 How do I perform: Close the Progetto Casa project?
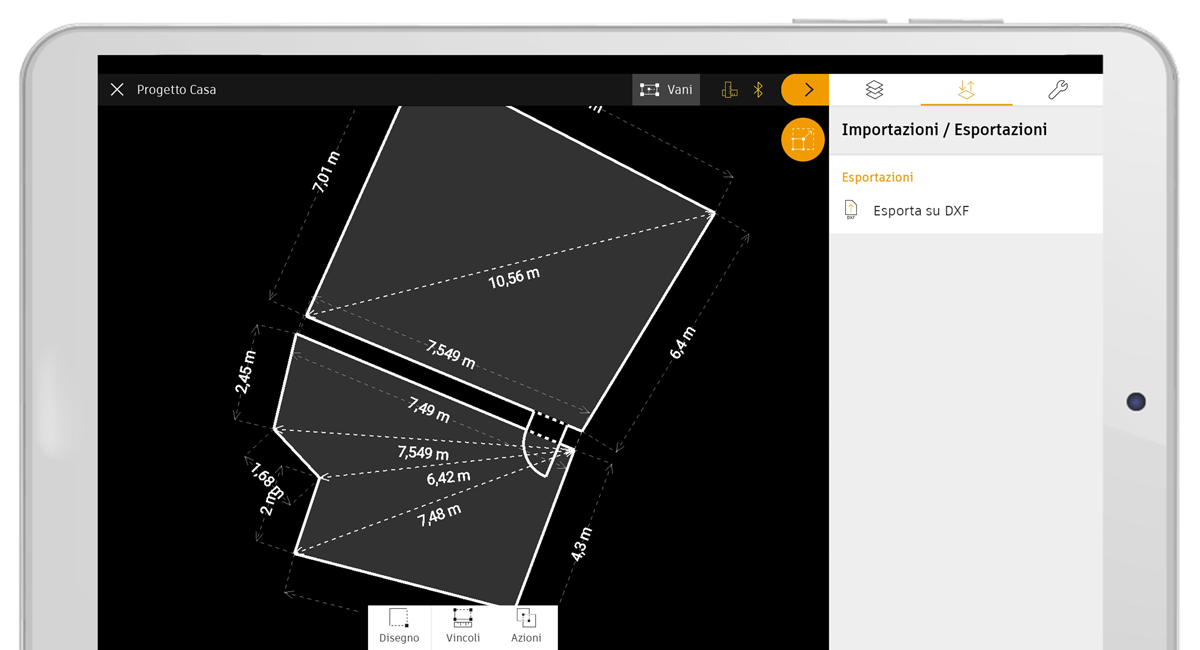click(117, 90)
